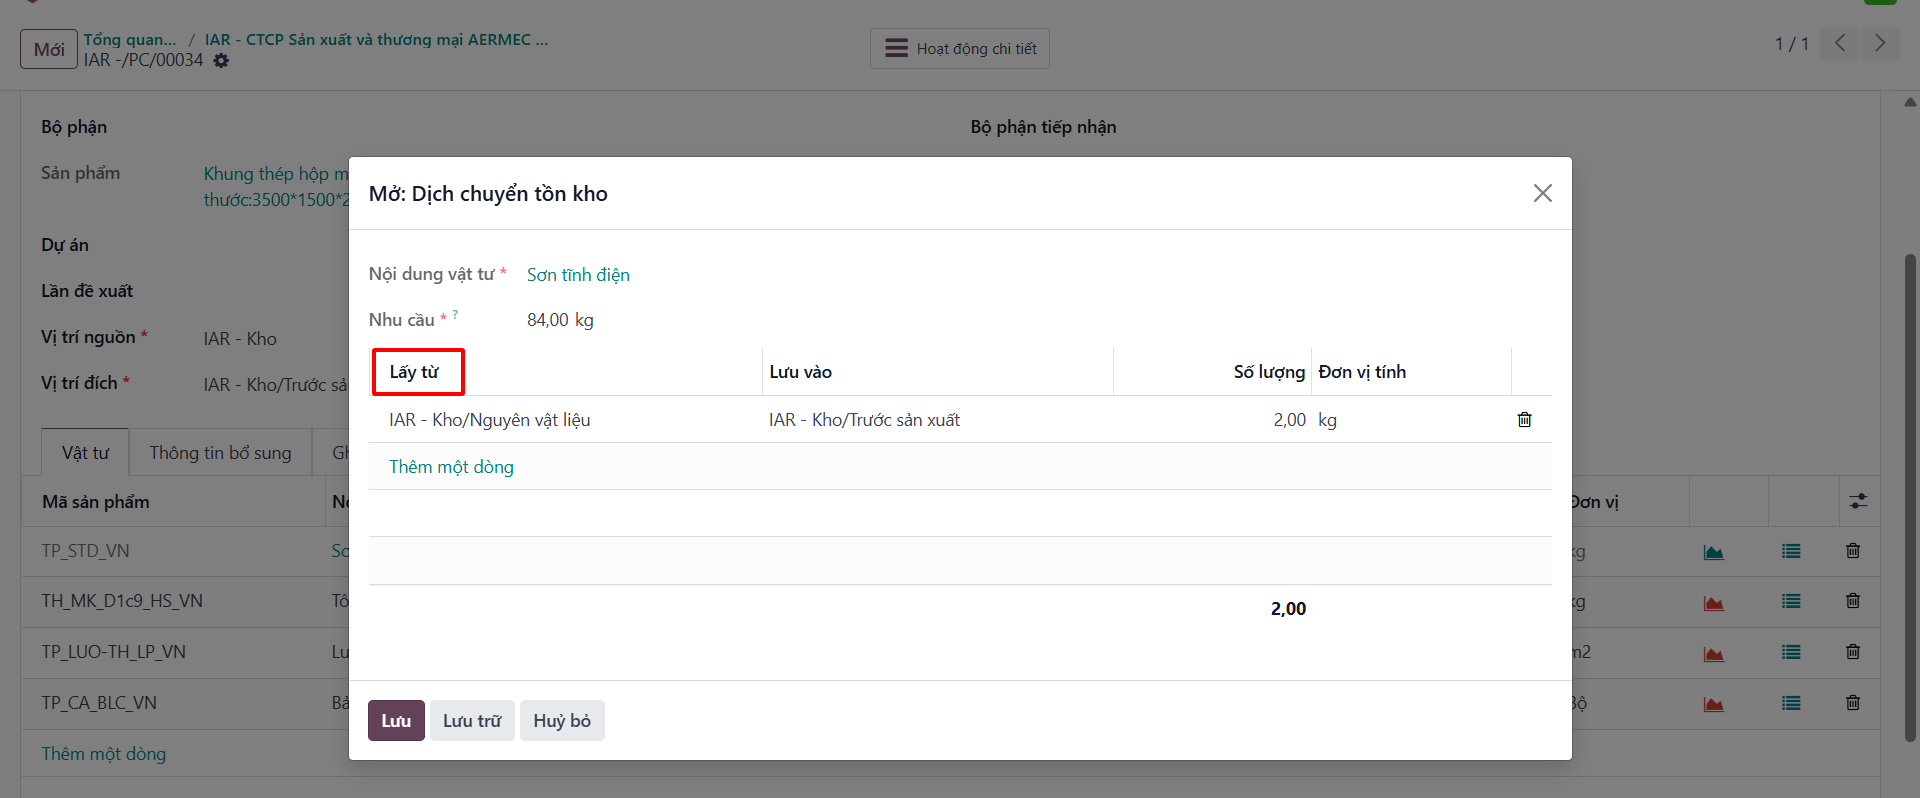Viewport: 1920px width, 798px height.
Task: Open the gear settings next to IAR -/PC/00034
Action: (x=221, y=61)
